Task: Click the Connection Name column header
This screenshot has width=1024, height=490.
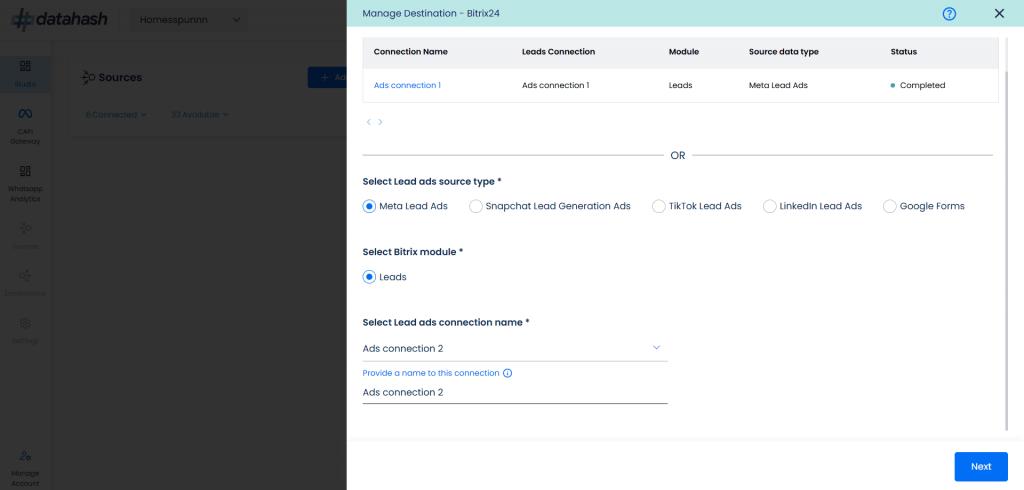Action: tap(411, 52)
